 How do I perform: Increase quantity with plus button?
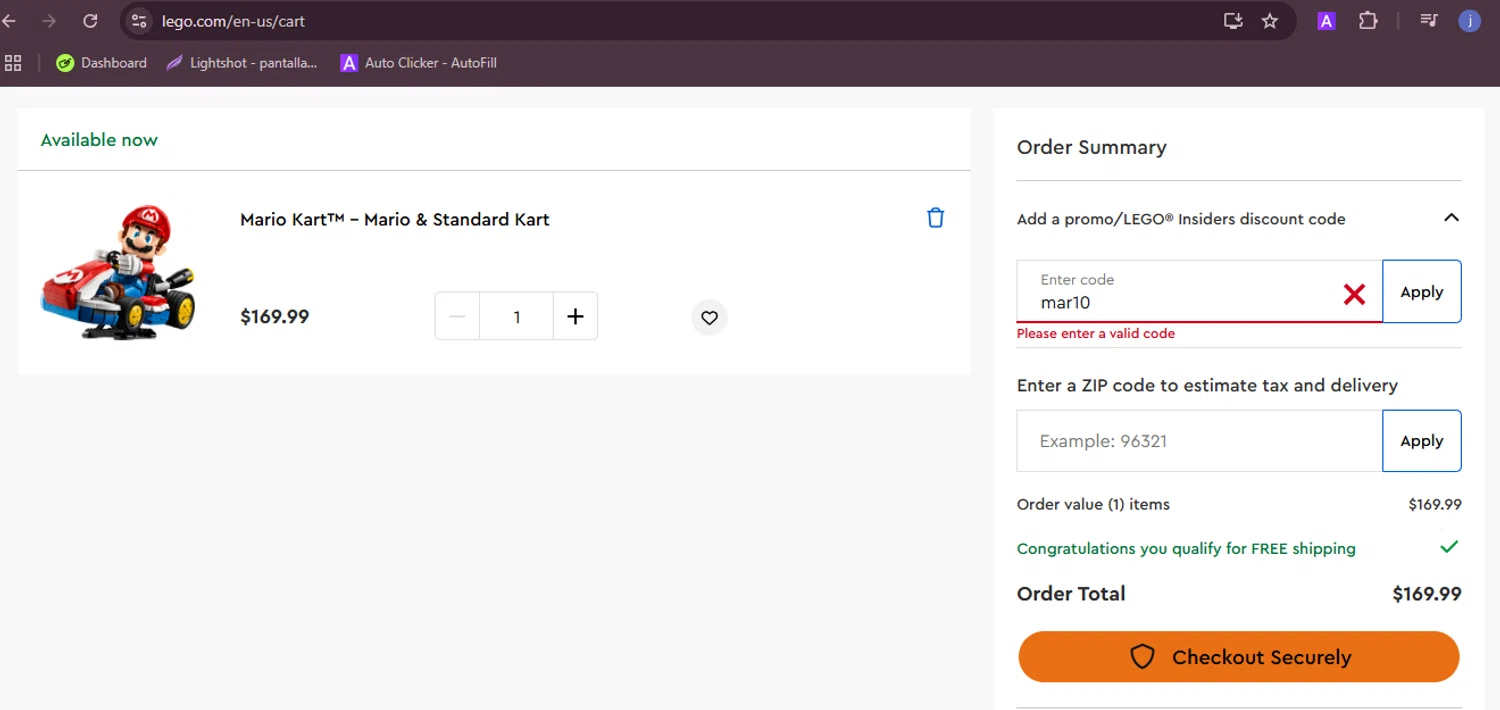(x=575, y=316)
